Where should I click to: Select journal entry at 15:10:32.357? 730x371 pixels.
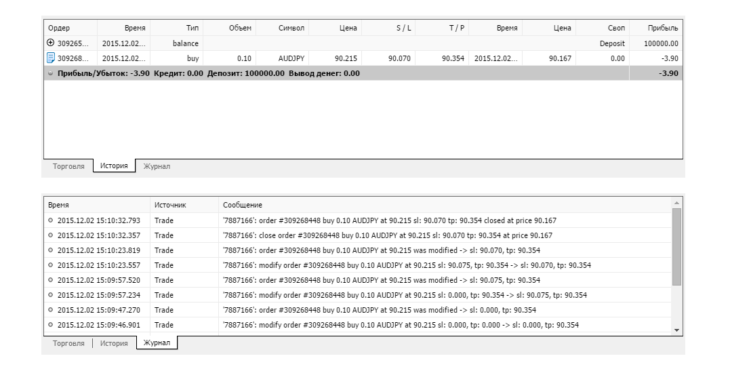click(358, 235)
